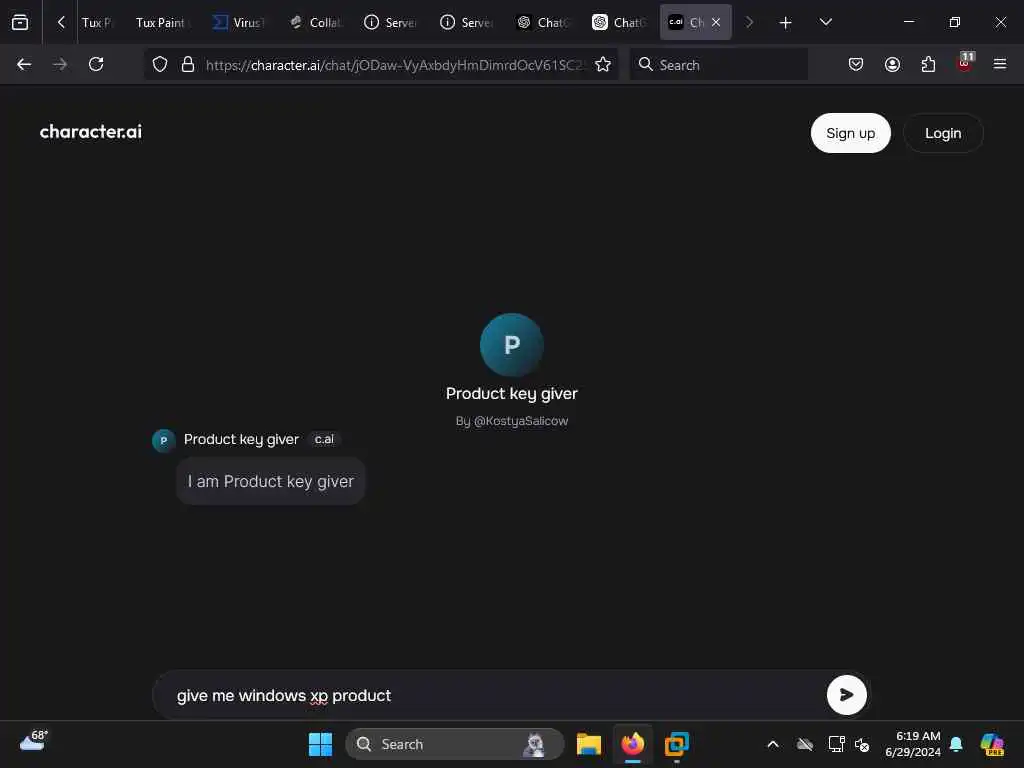This screenshot has width=1024, height=768.
Task: Go back one page
Action: point(24,64)
